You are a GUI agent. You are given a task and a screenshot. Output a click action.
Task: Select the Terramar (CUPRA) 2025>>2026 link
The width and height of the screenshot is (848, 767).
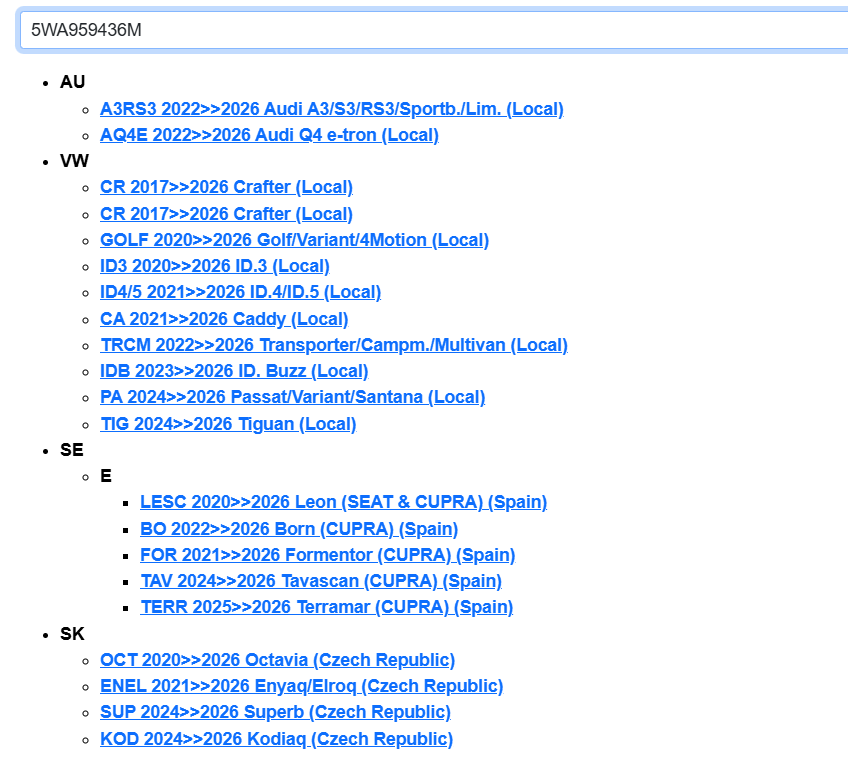(326, 607)
